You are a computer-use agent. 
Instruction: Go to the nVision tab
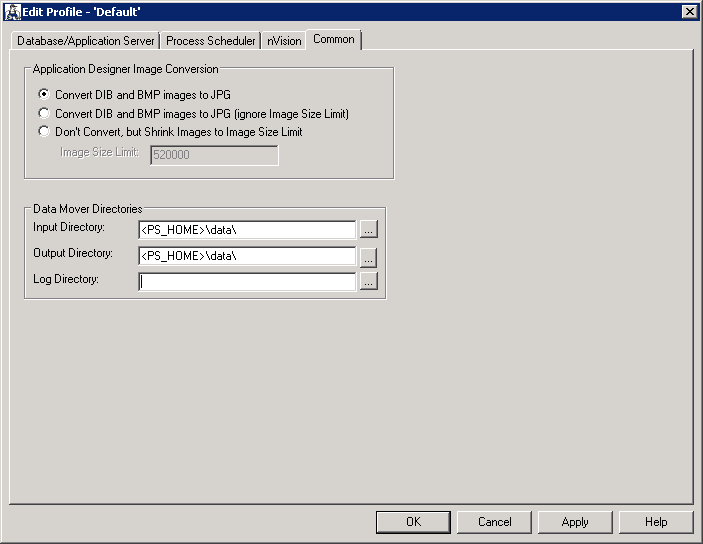pos(284,41)
